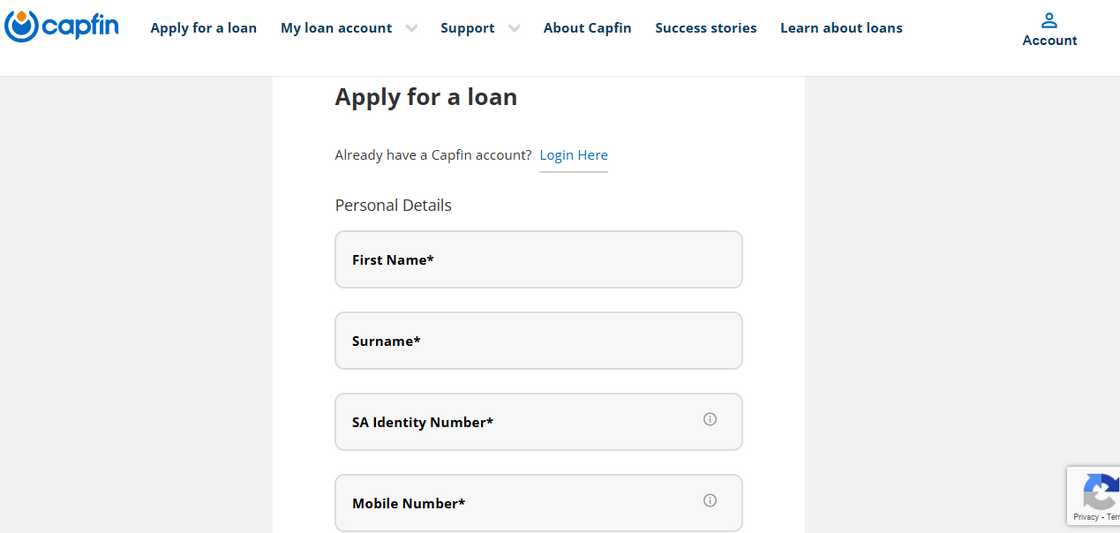Image resolution: width=1120 pixels, height=533 pixels.
Task: Select the My loan account menu
Action: (336, 28)
